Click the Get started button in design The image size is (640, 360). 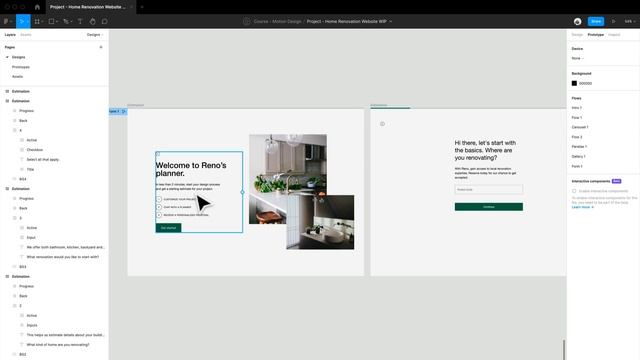pos(168,228)
